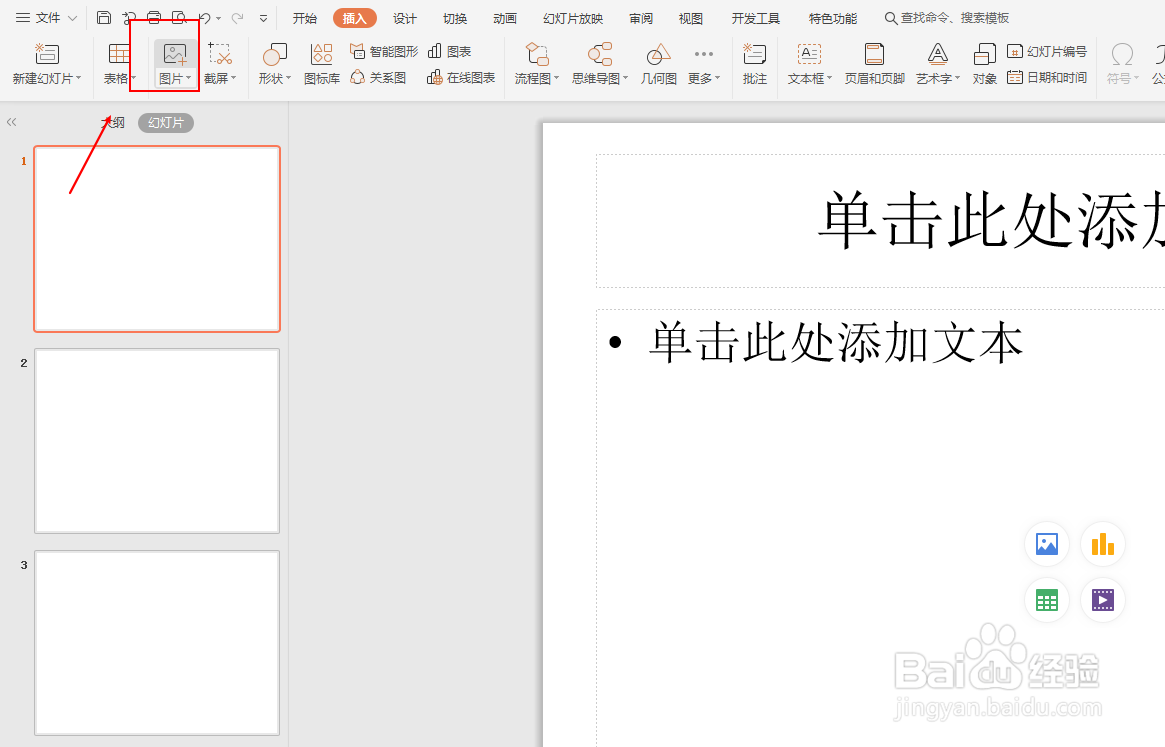Click the Redo arrow icon
Screen dimensions: 1165x747
(x=238, y=18)
